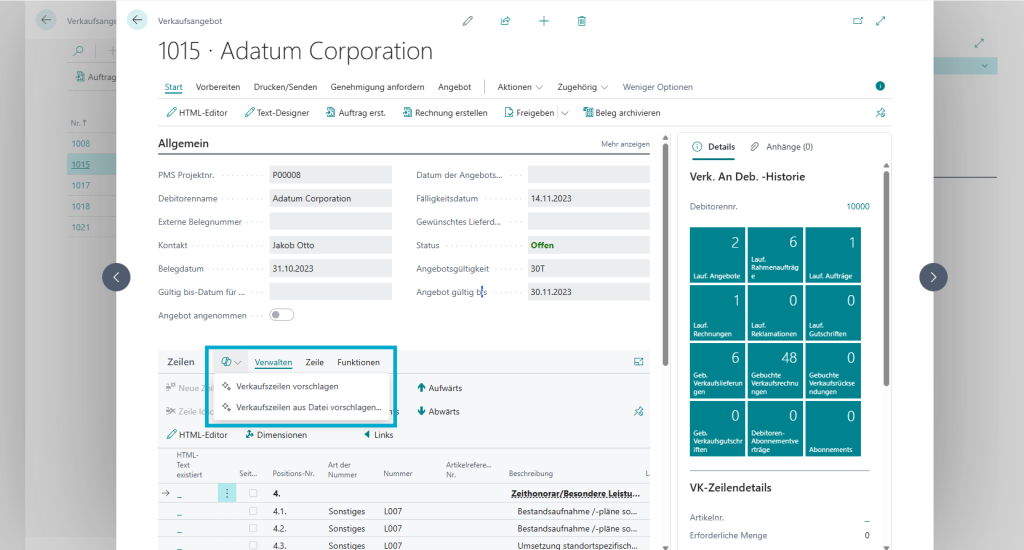This screenshot has height=550, width=1024.
Task: Click the search icon in Verkaufsangebote list behind
Action: click(x=78, y=50)
